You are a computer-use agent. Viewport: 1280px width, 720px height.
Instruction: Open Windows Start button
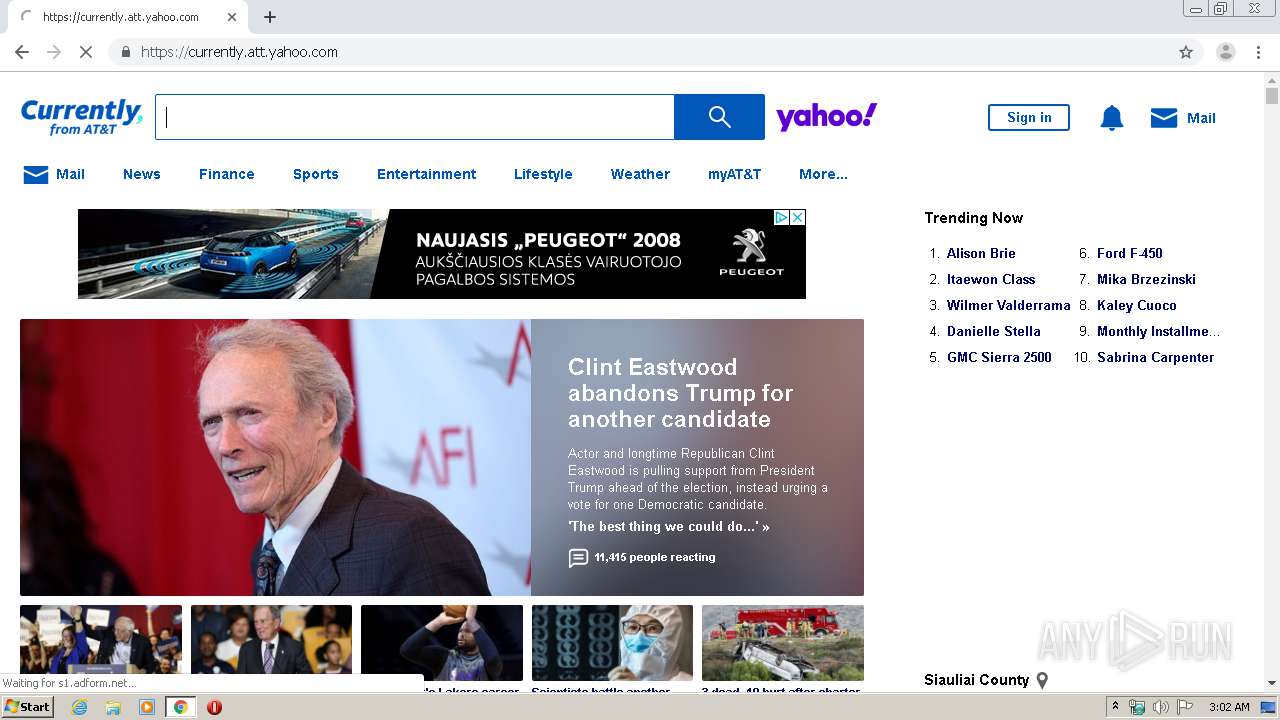[x=27, y=707]
